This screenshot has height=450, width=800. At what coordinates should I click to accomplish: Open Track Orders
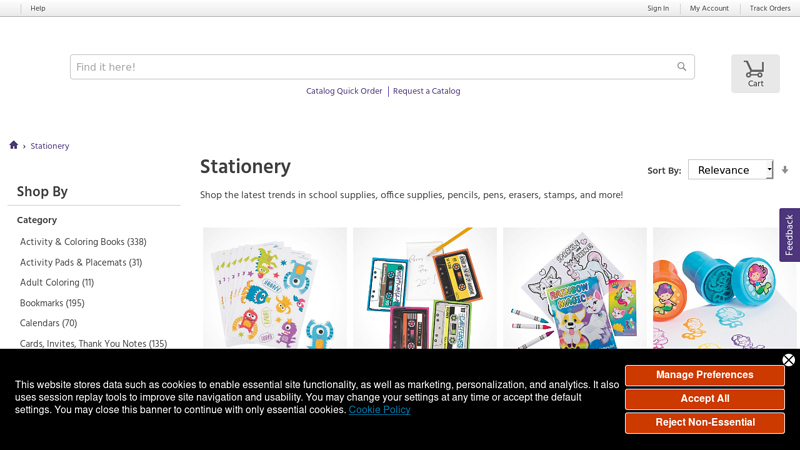point(770,8)
